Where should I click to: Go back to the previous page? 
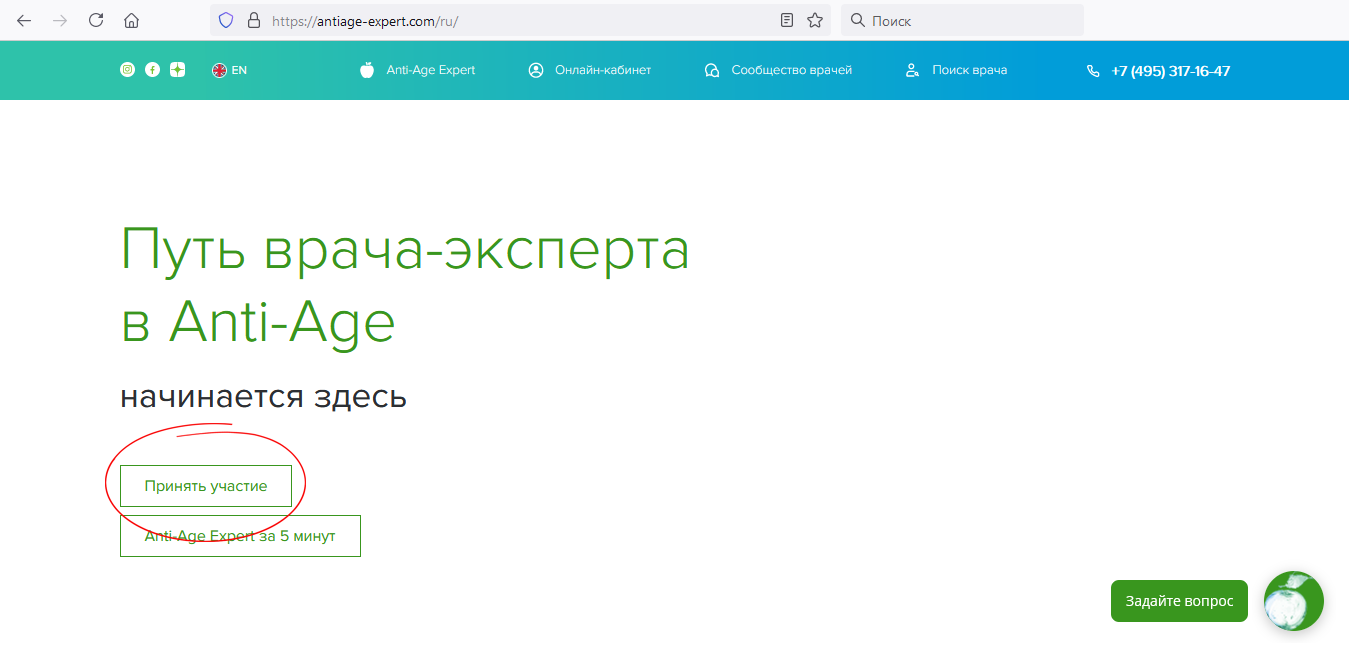[x=24, y=20]
